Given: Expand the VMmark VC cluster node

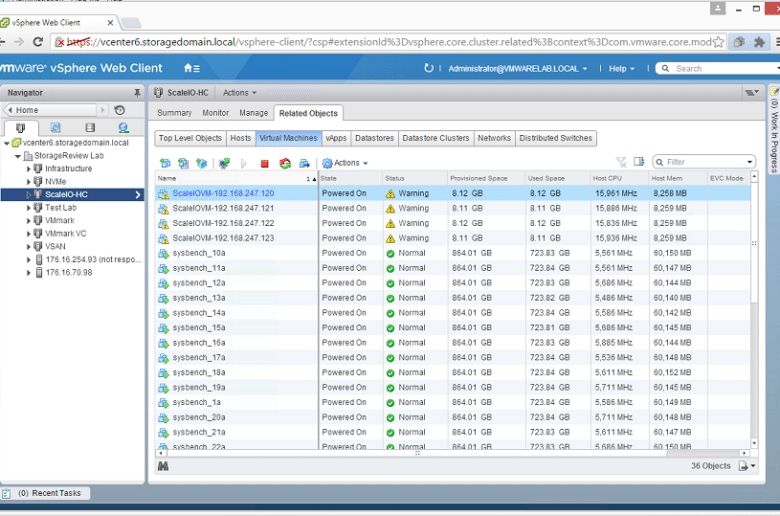Looking at the screenshot, I should (29, 233).
